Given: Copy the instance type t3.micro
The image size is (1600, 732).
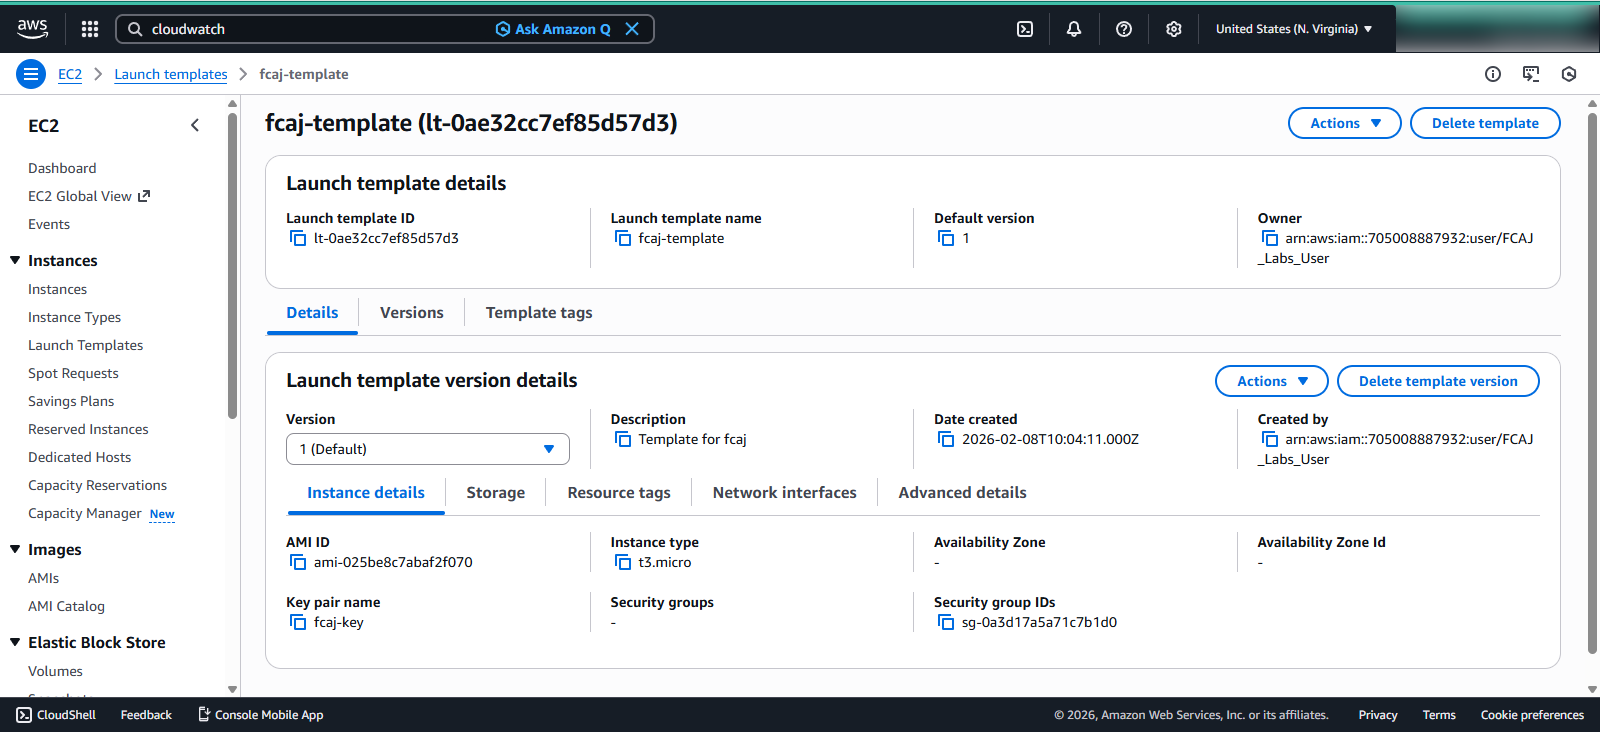Looking at the screenshot, I should pyautogui.click(x=623, y=562).
